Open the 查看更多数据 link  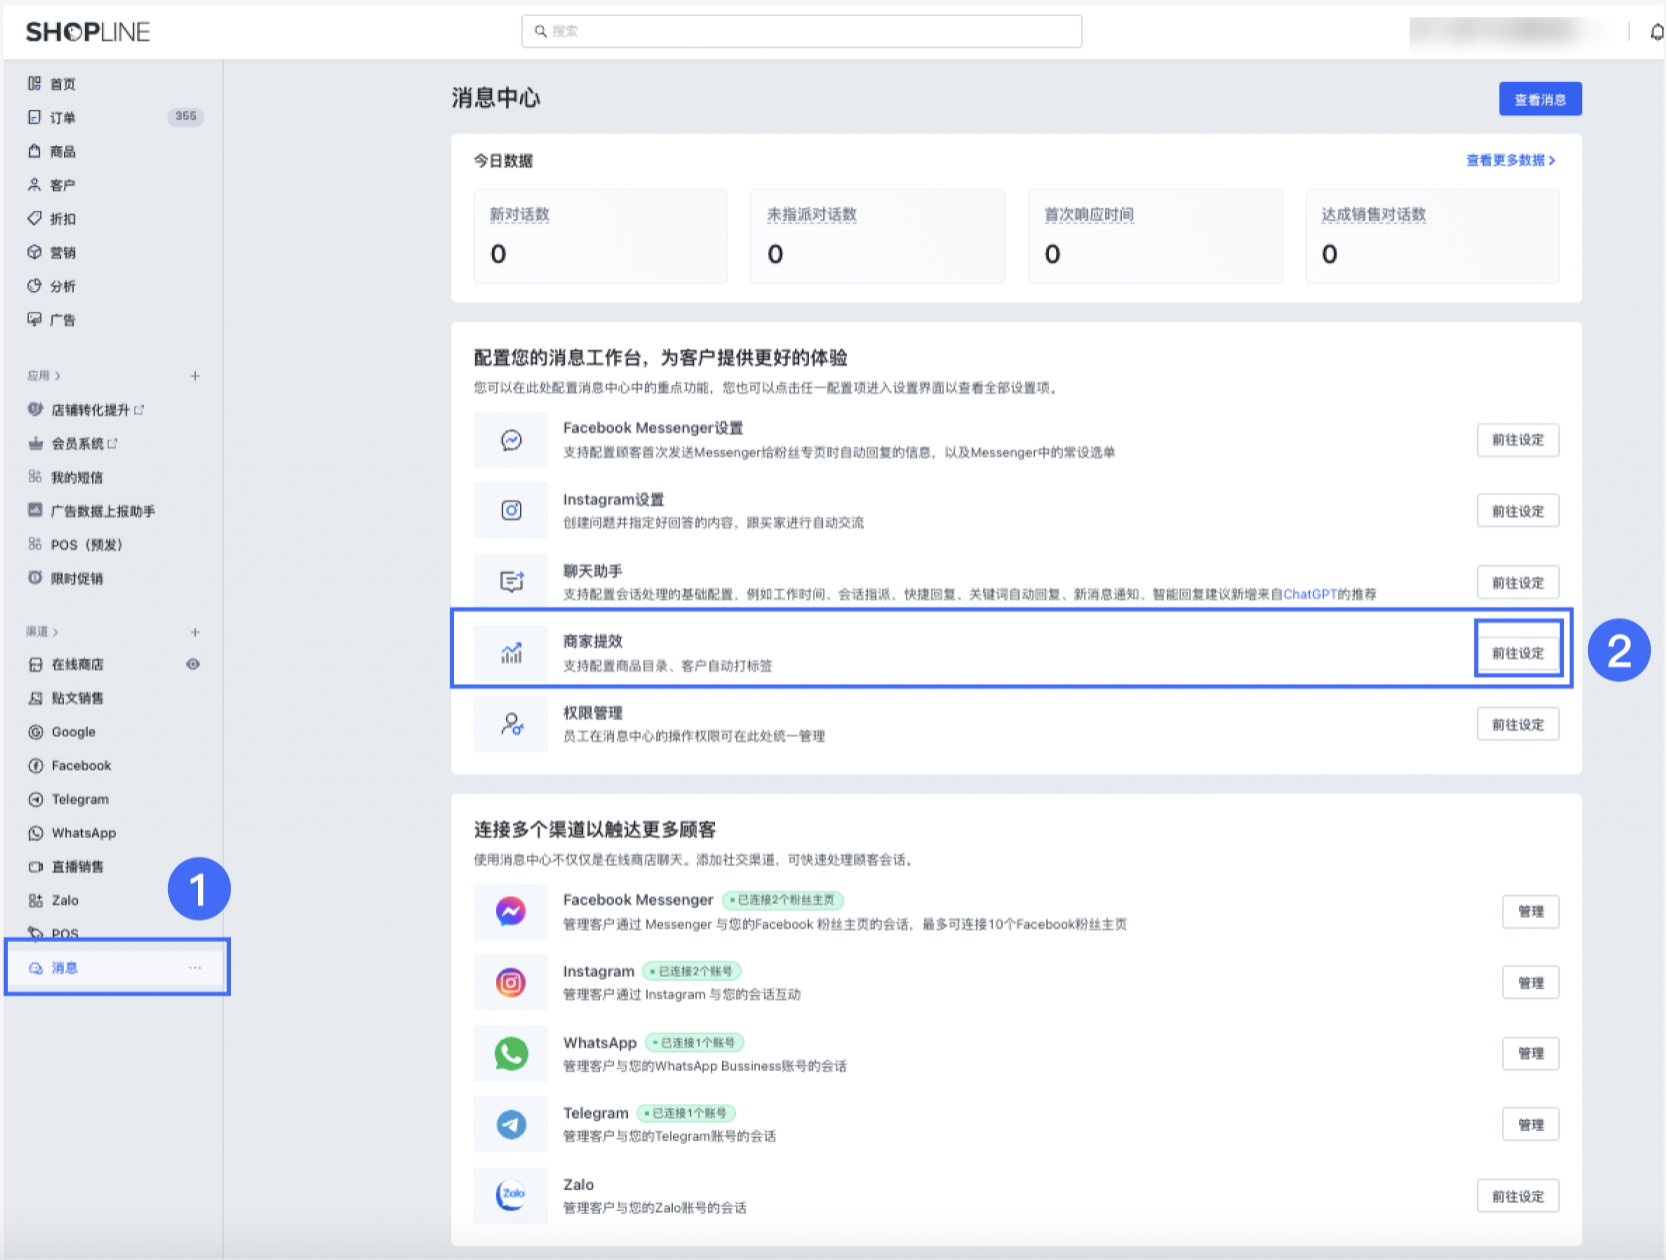(1509, 160)
